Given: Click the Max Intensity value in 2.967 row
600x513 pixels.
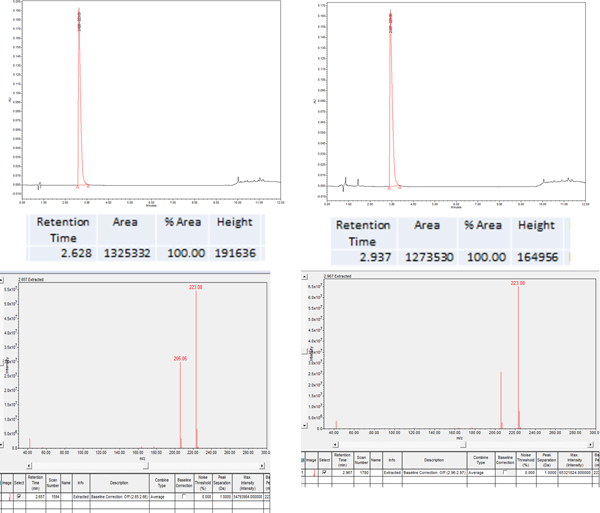Looking at the screenshot, I should (x=574, y=473).
